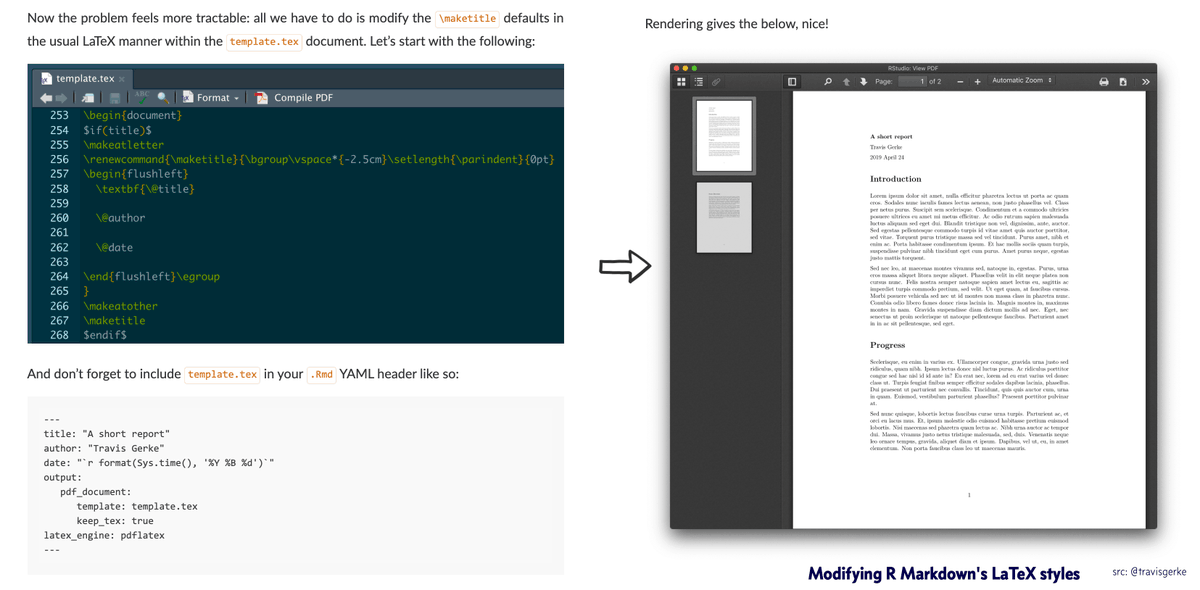The height and width of the screenshot is (590, 1200).
Task: Click the 'latex_engine: pdflatex' YAML line
Action: pyautogui.click(x=104, y=535)
